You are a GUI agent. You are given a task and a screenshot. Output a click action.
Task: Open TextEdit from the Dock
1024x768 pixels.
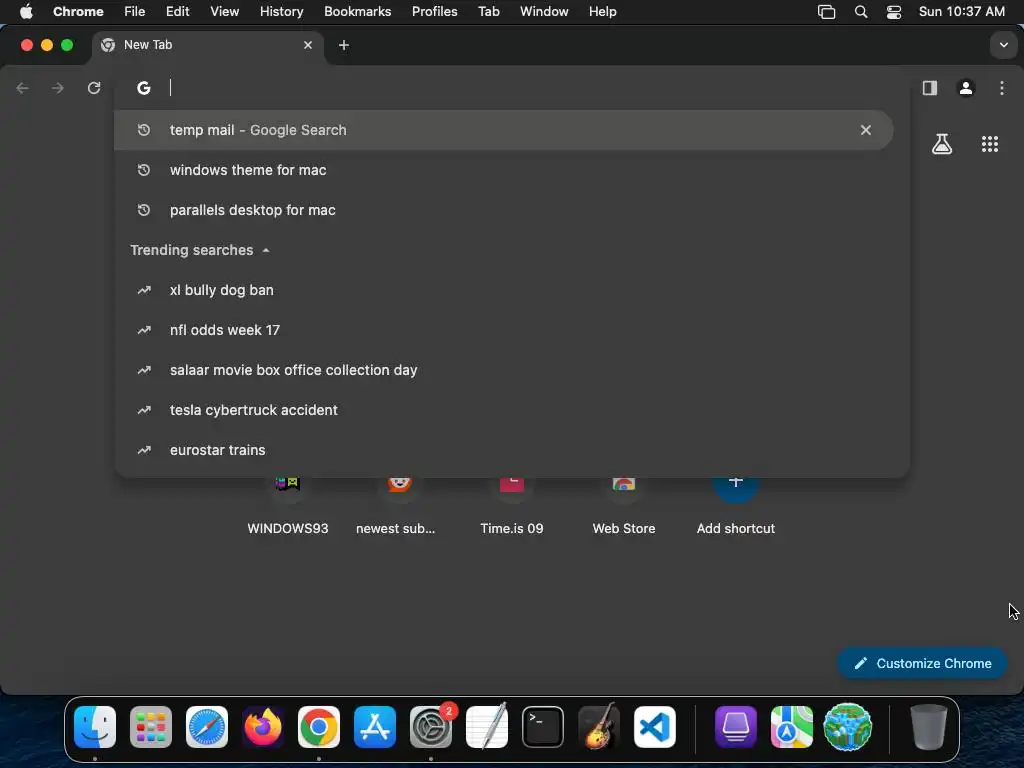point(487,727)
